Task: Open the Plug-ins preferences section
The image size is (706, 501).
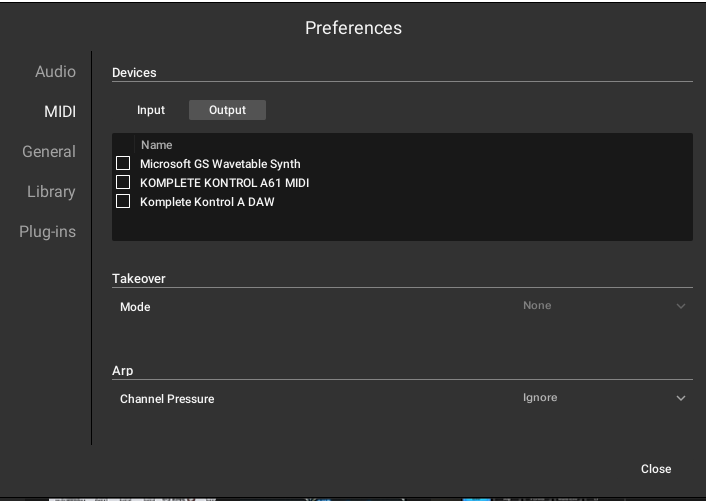Action: pos(47,232)
